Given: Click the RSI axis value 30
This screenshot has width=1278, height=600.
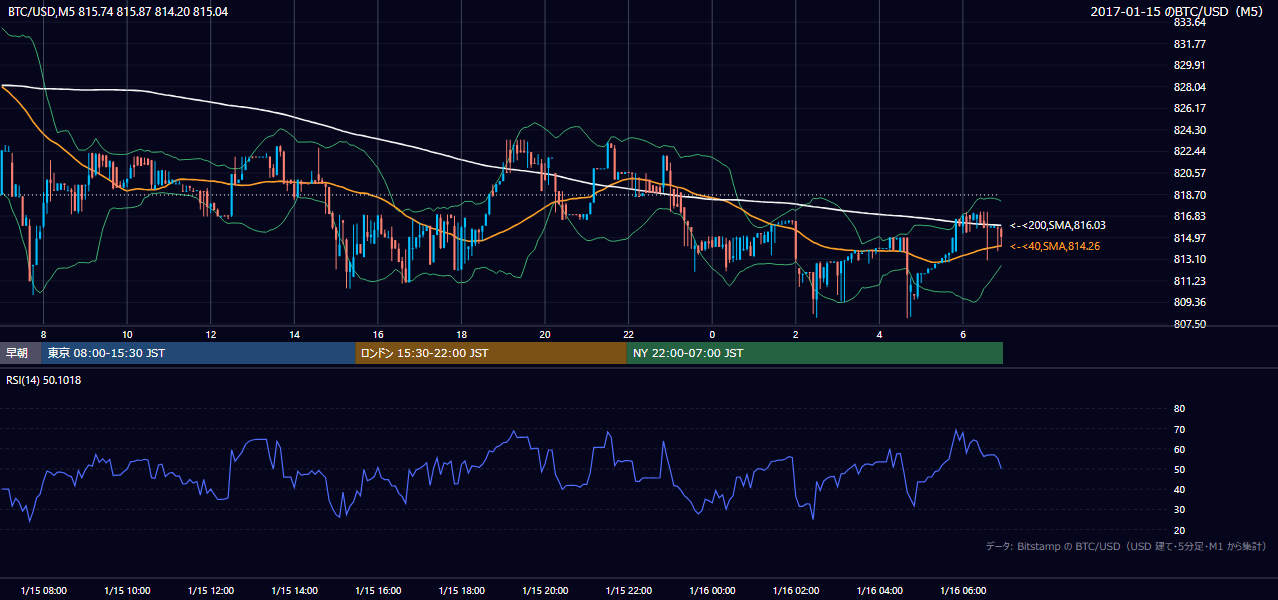Looking at the screenshot, I should [x=1179, y=510].
